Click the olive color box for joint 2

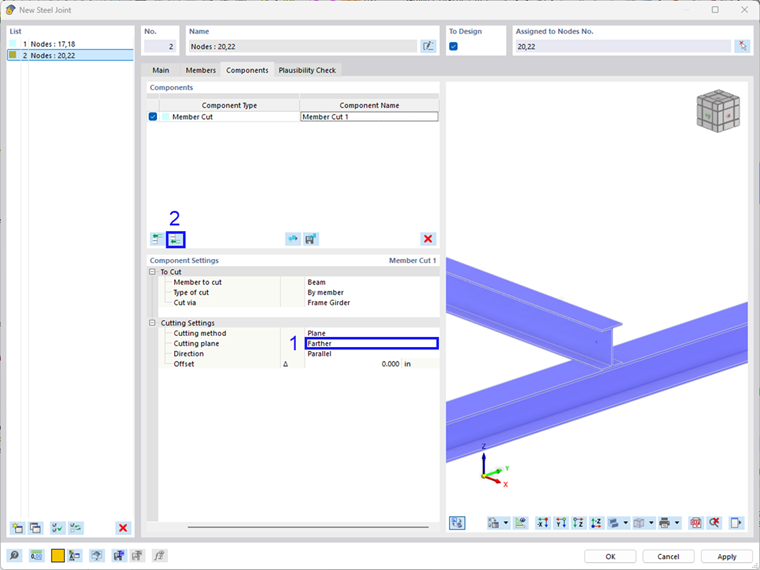(13, 55)
